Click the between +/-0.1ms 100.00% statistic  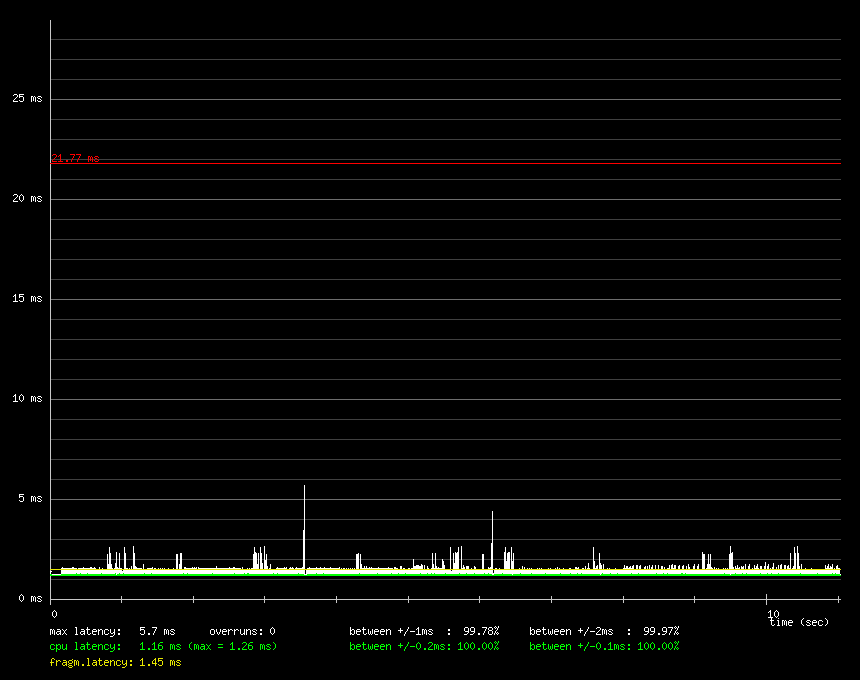coord(604,647)
